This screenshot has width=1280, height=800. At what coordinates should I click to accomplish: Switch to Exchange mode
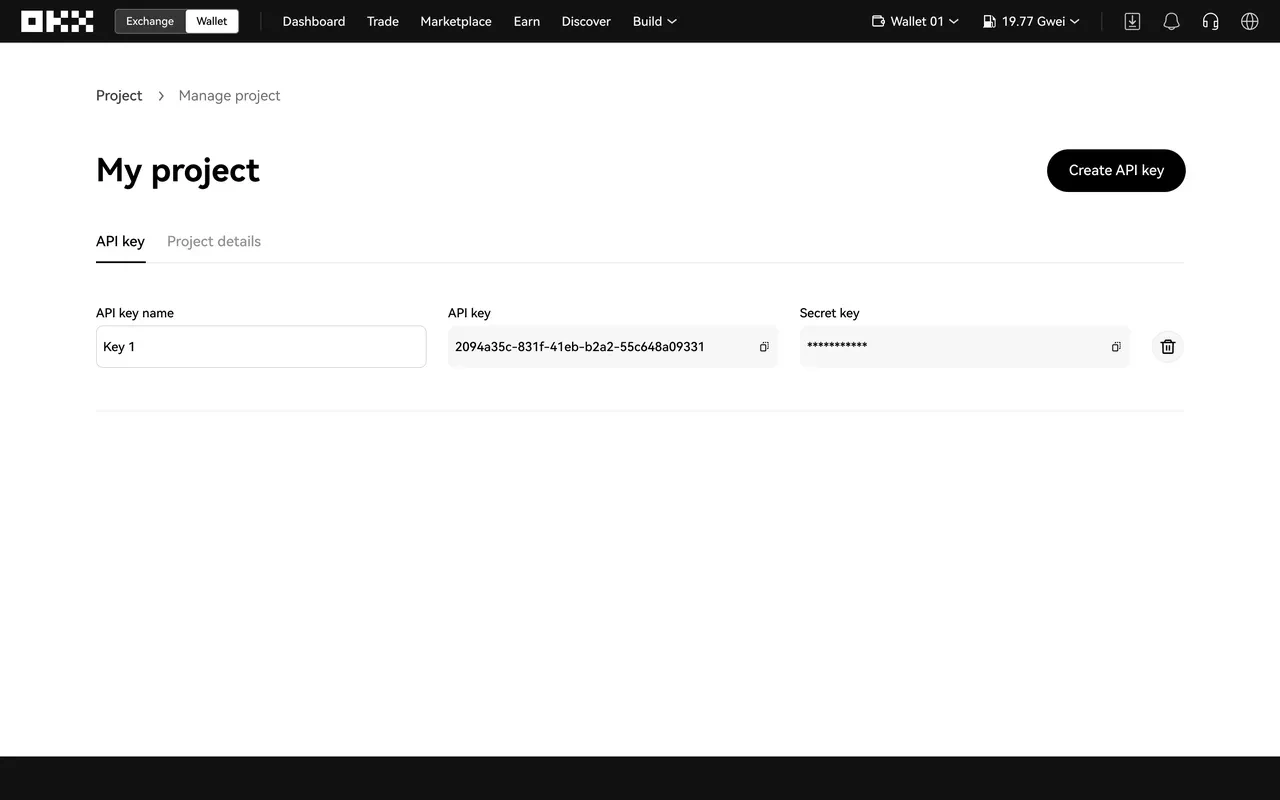pyautogui.click(x=150, y=21)
